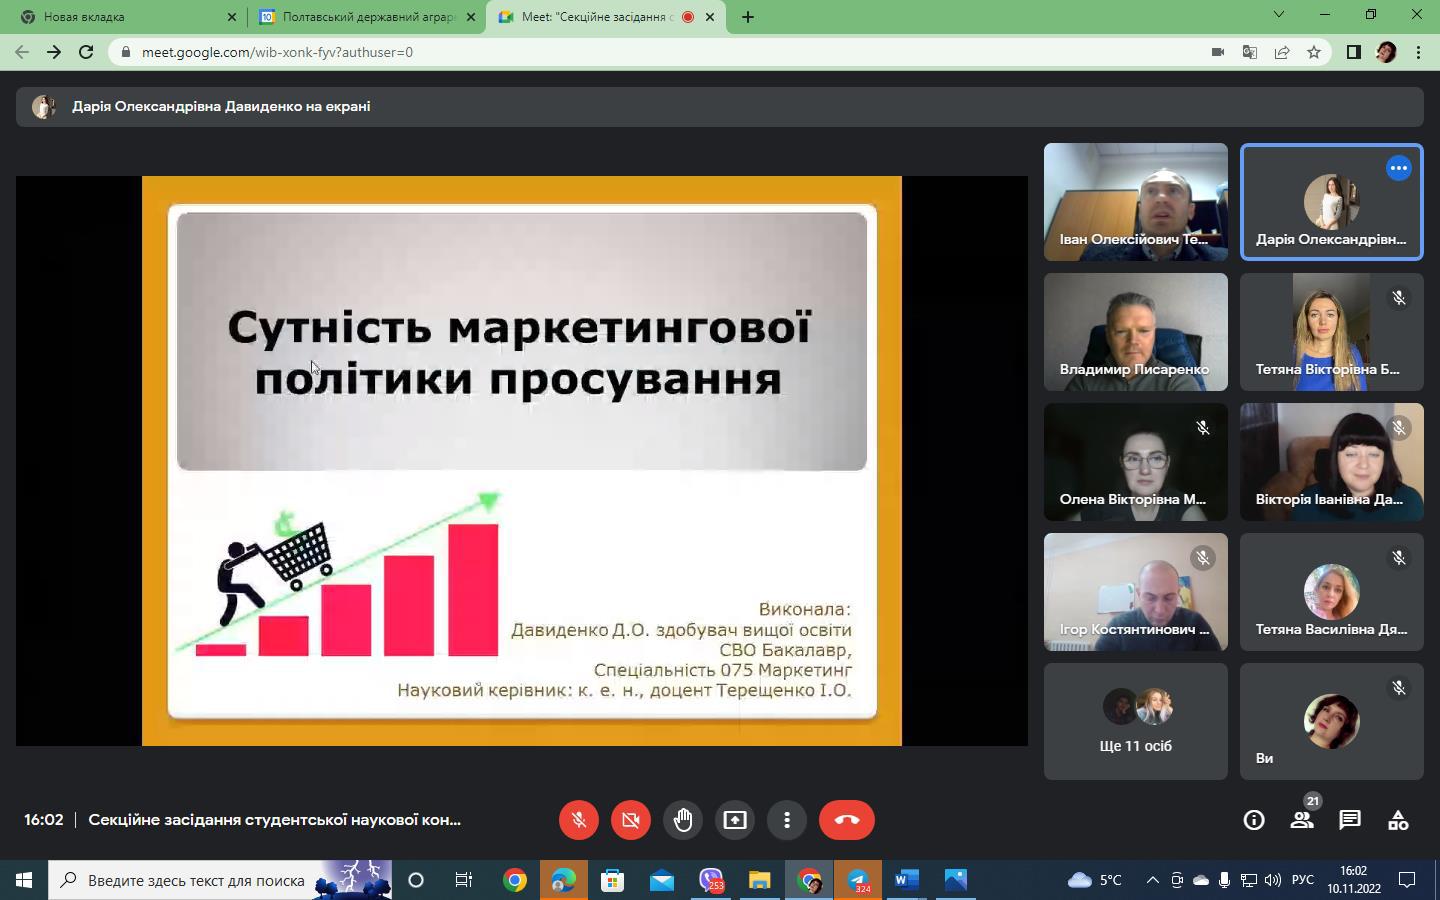Click the Ігор Костянтинович participant tile

click(1136, 592)
